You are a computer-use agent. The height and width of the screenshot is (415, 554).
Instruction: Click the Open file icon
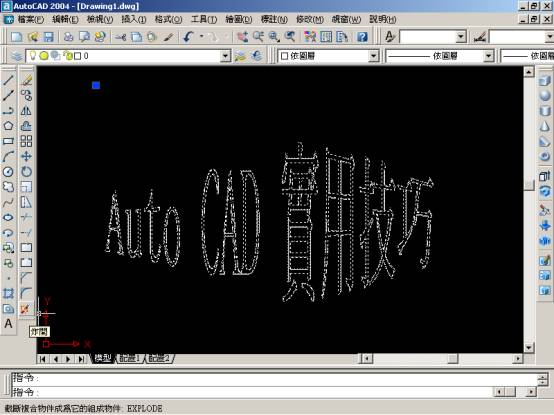(33, 37)
